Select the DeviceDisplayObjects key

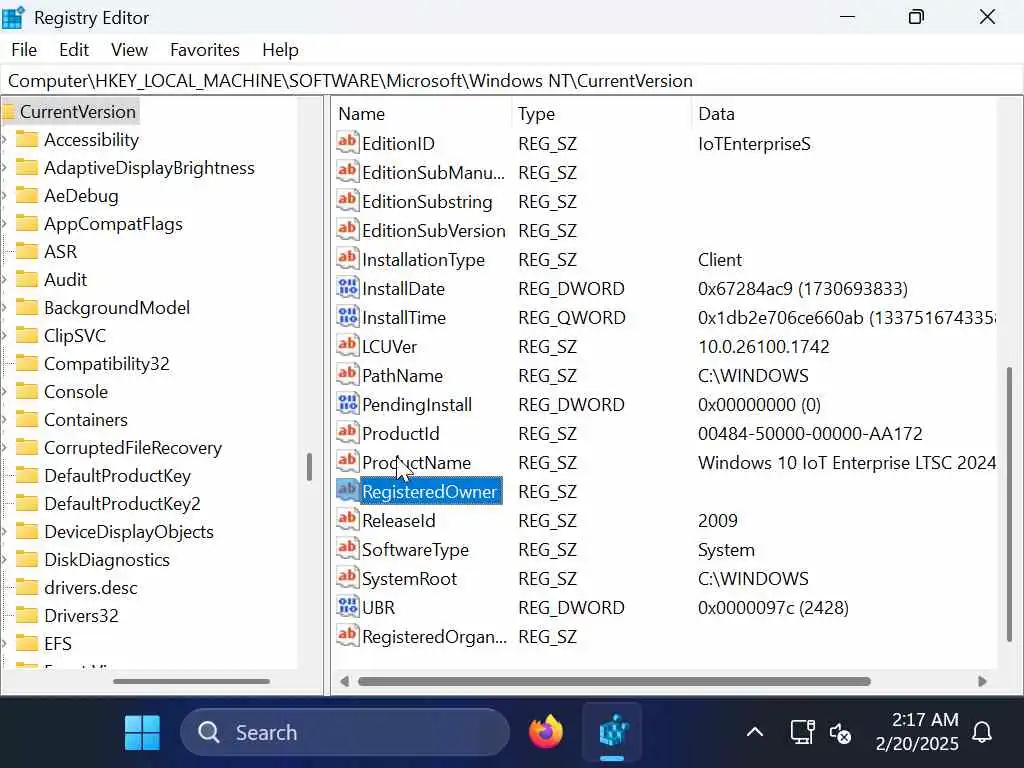[x=129, y=532]
